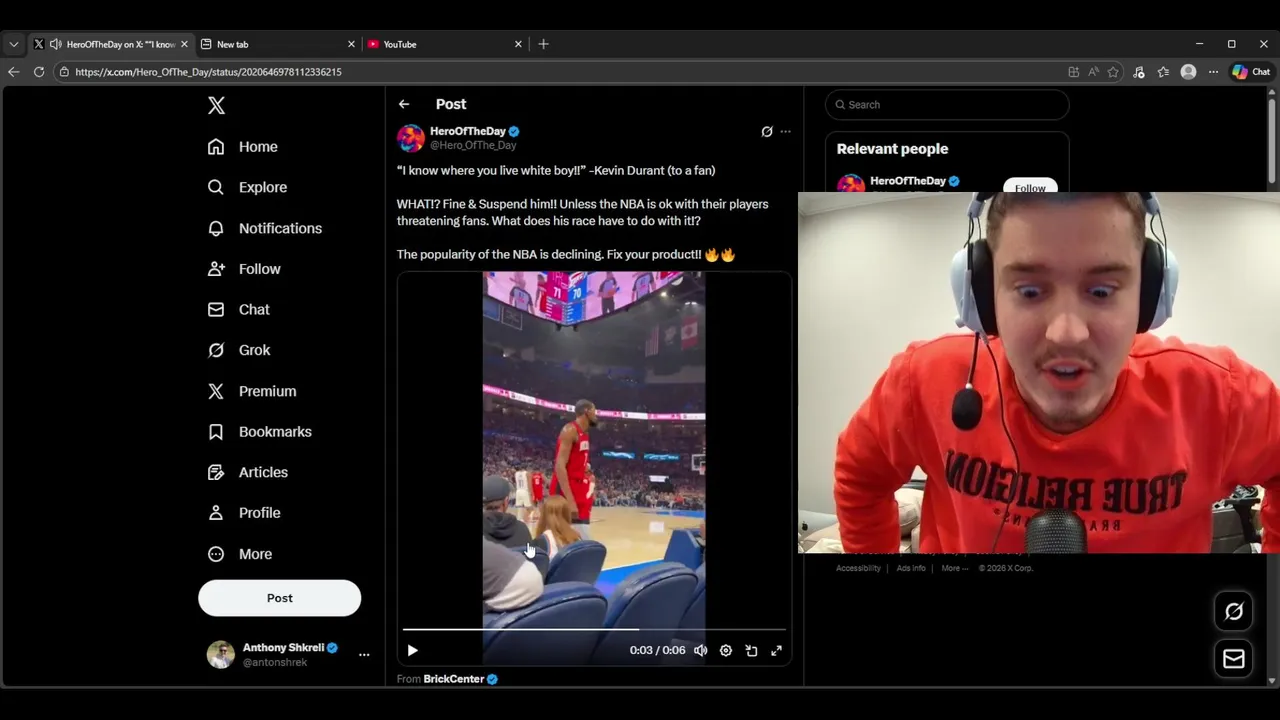1280x720 pixels.
Task: Open Explore in the sidebar
Action: coord(247,187)
